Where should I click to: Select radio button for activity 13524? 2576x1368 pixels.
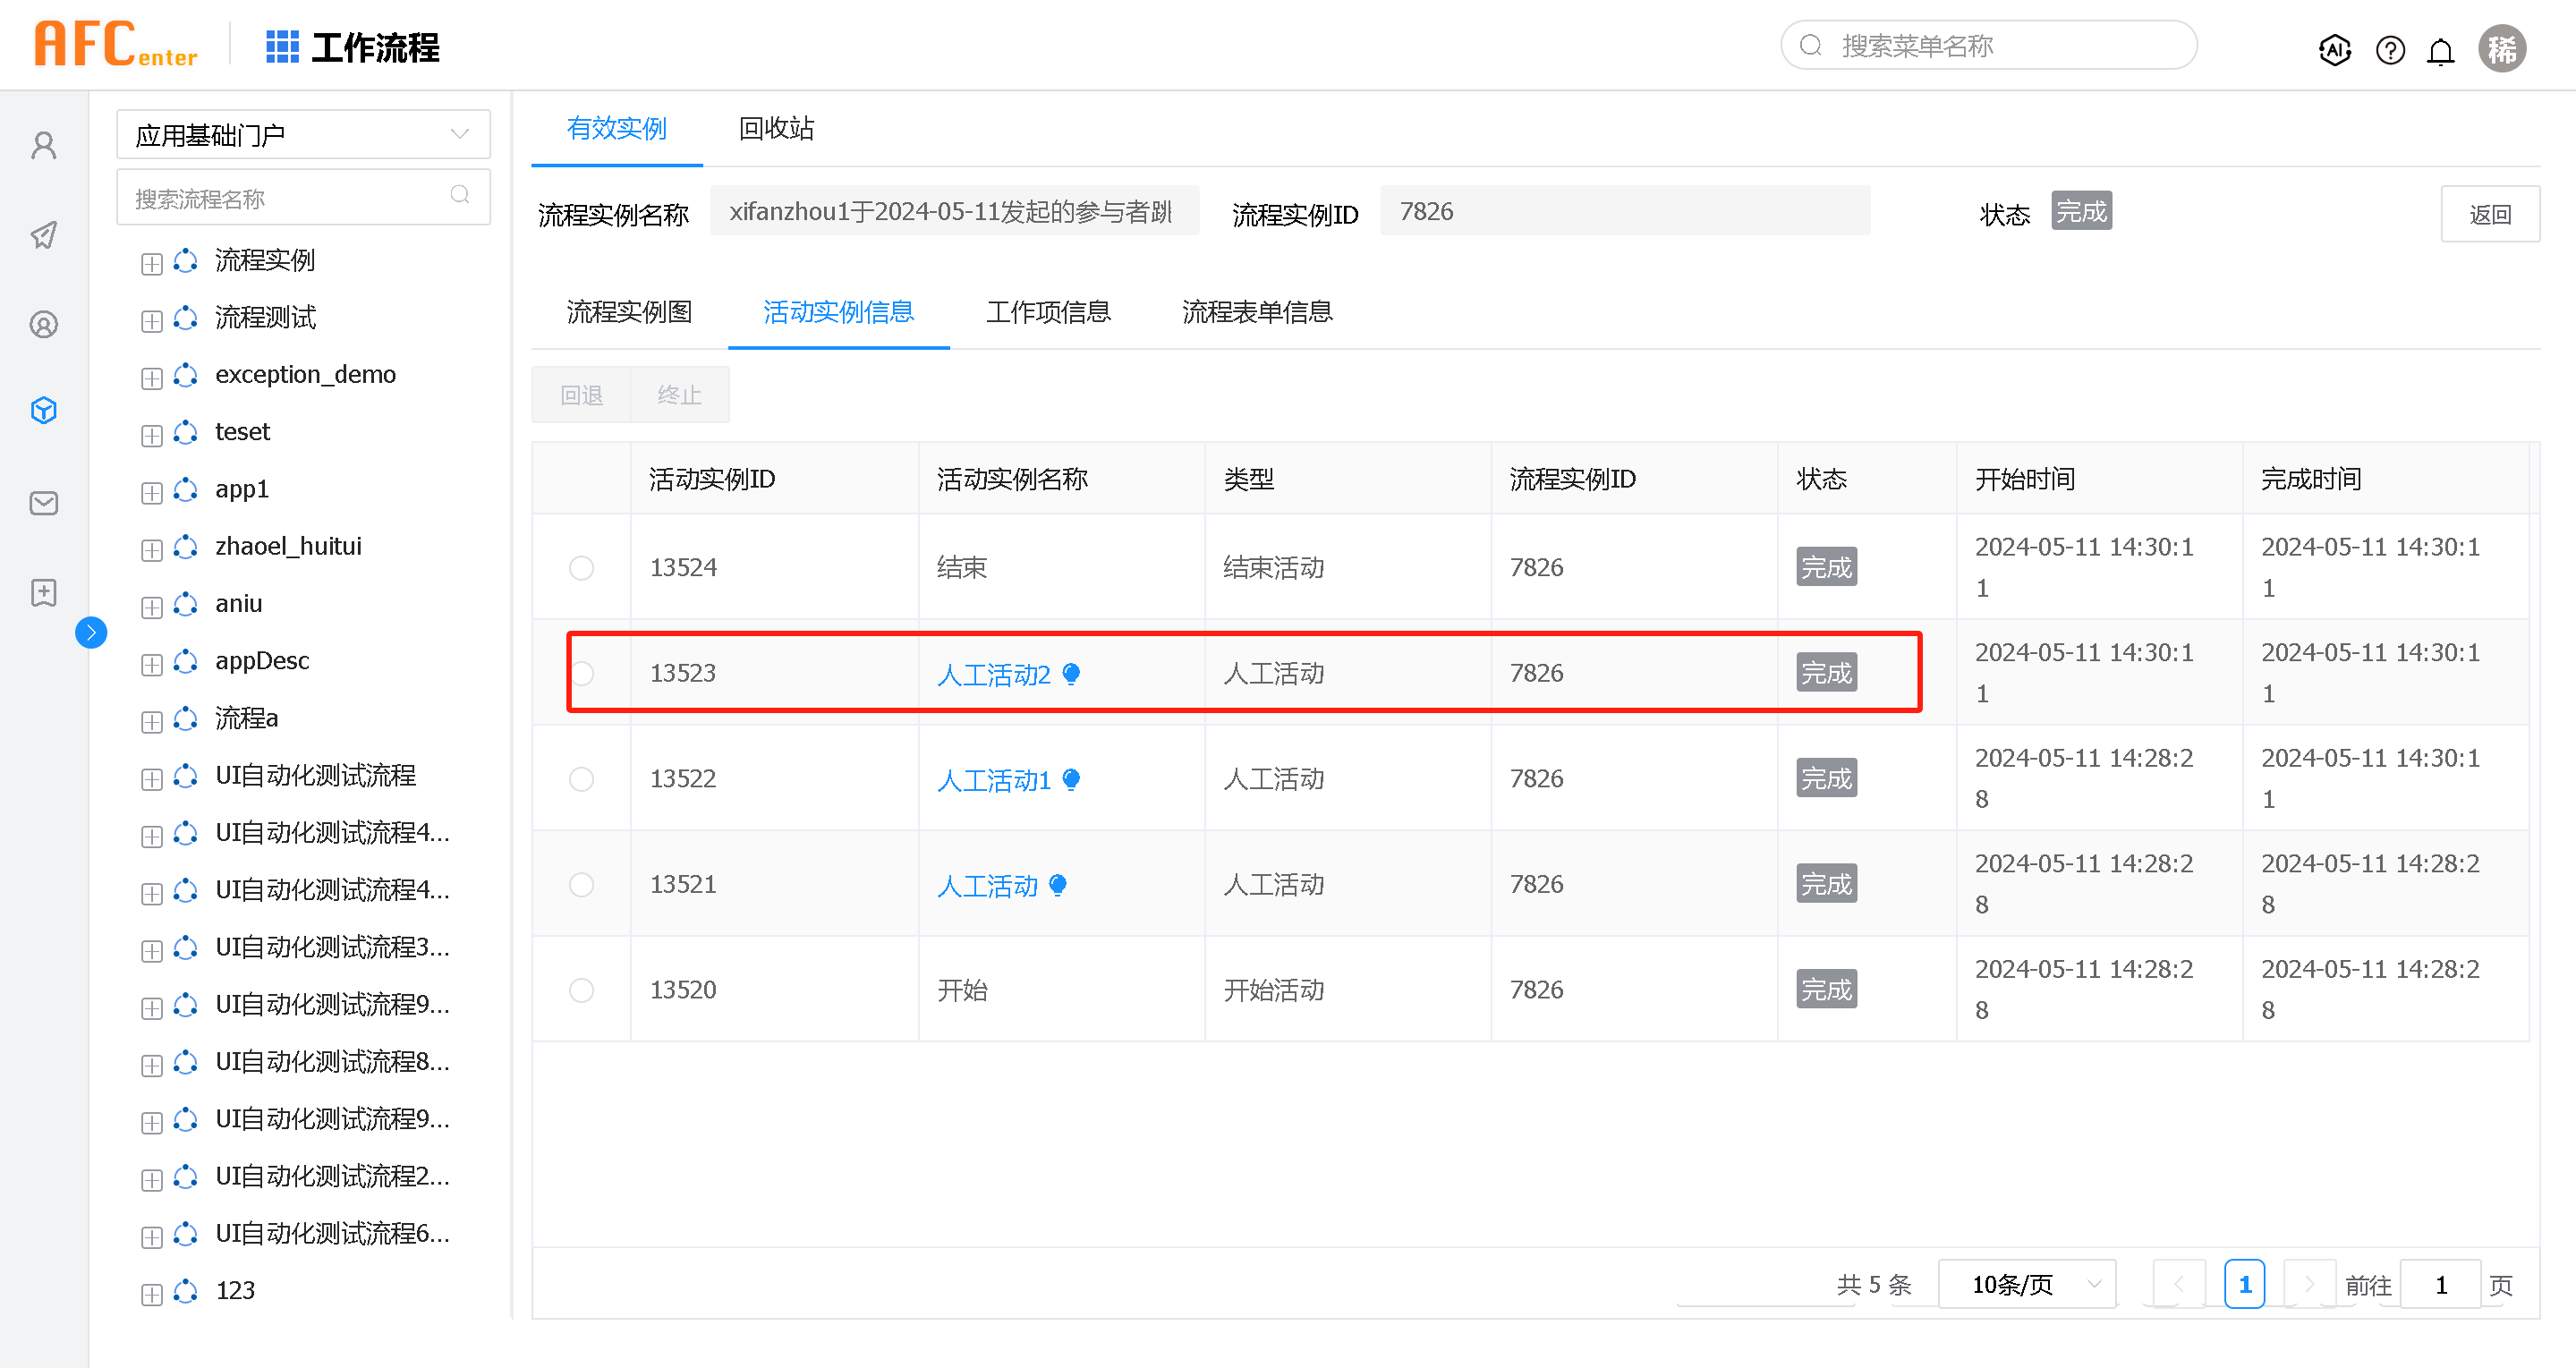[581, 568]
